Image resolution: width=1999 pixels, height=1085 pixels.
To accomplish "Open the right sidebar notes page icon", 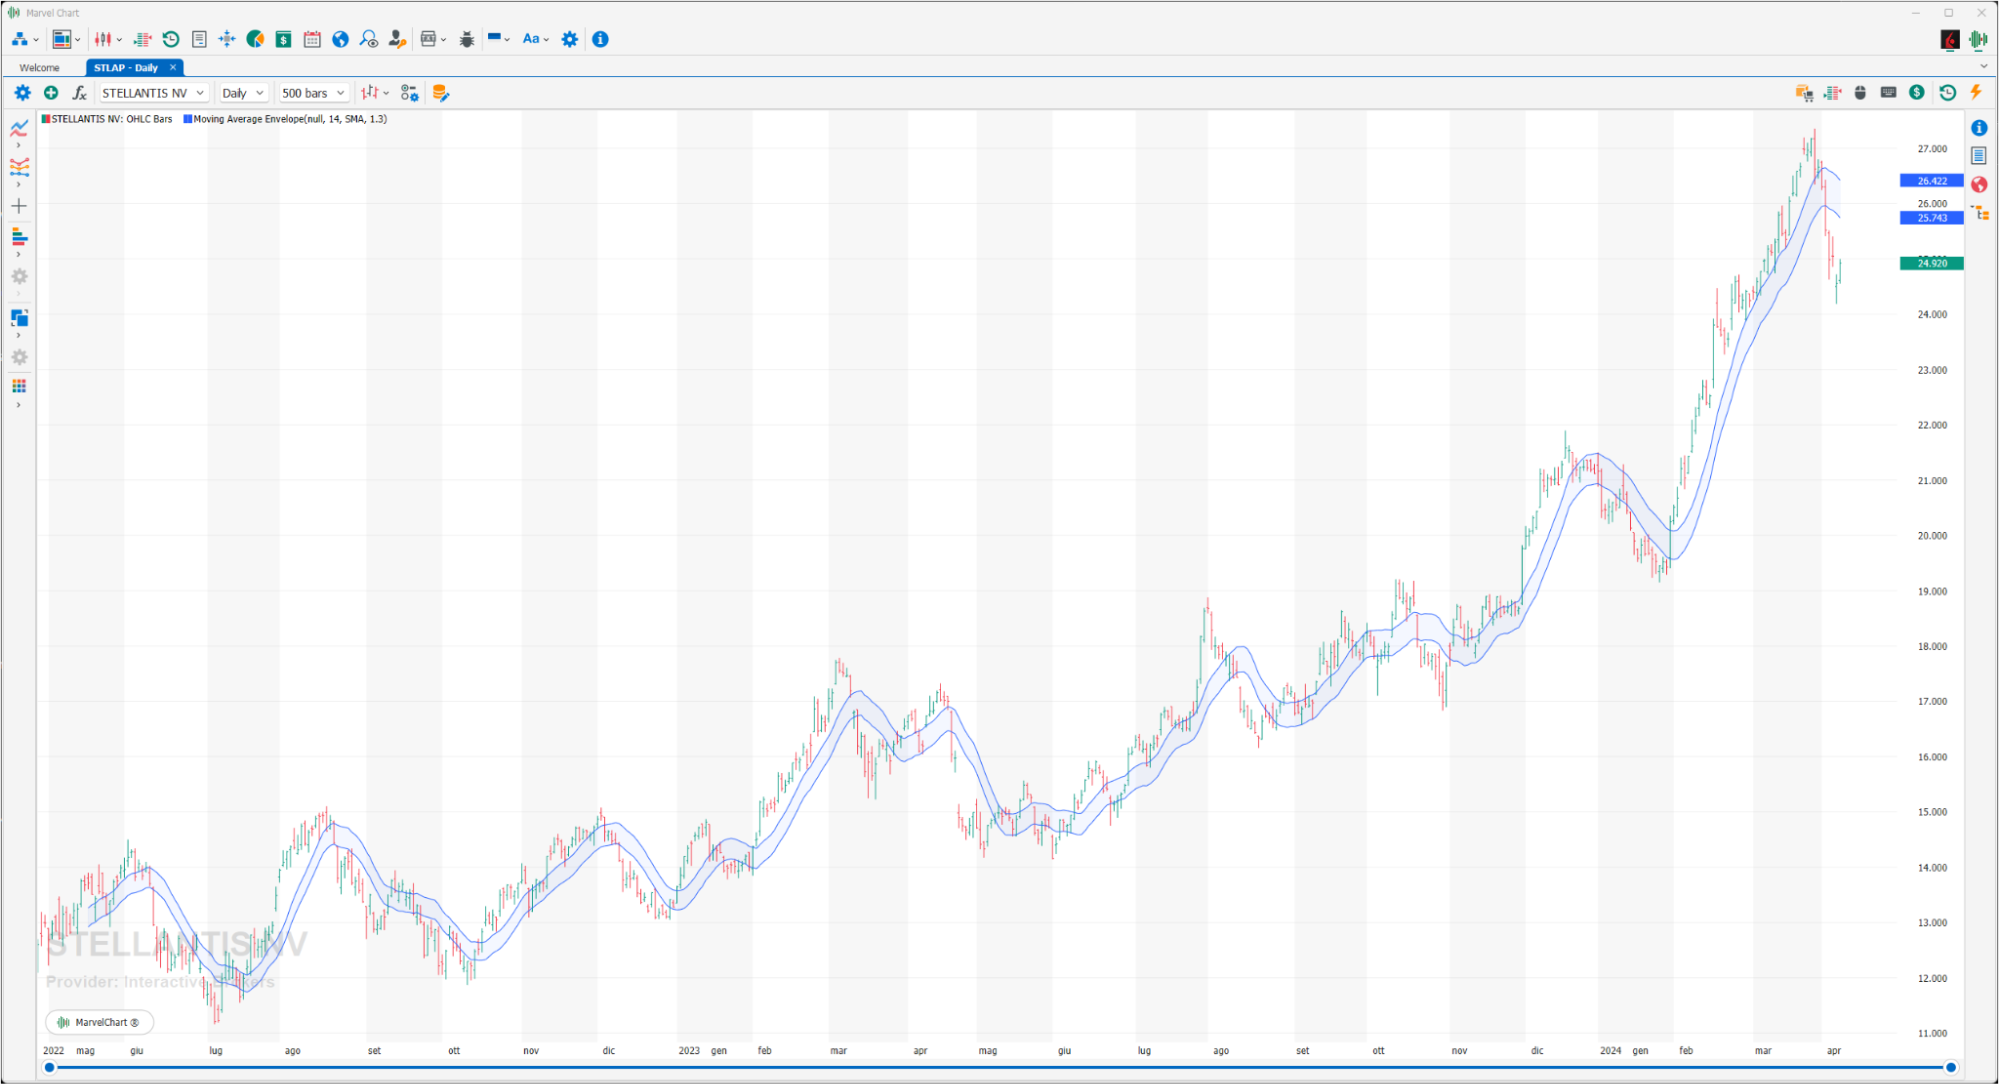I will click(1979, 156).
